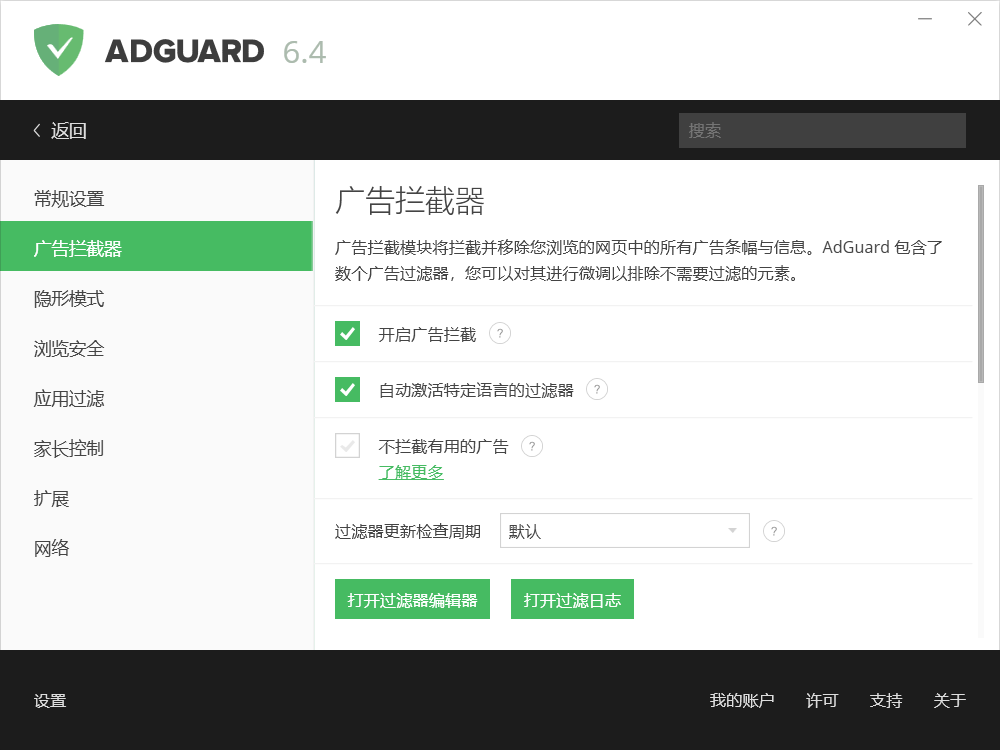Open 我的账户 in the footer

(742, 700)
